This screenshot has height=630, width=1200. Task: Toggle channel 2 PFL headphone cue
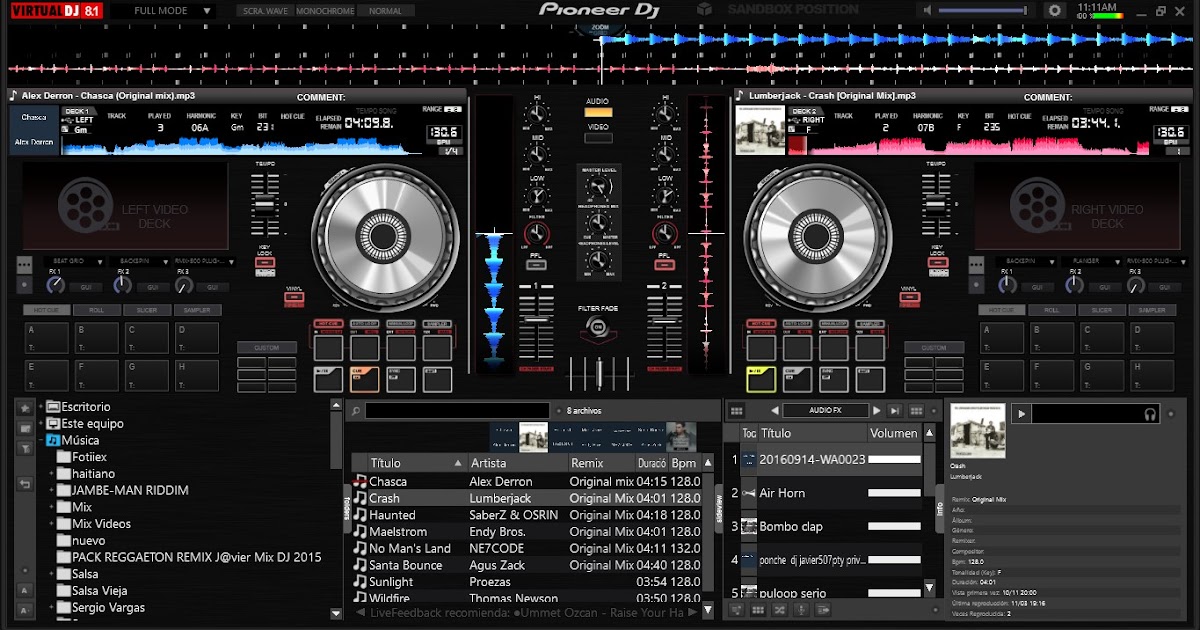tap(663, 264)
